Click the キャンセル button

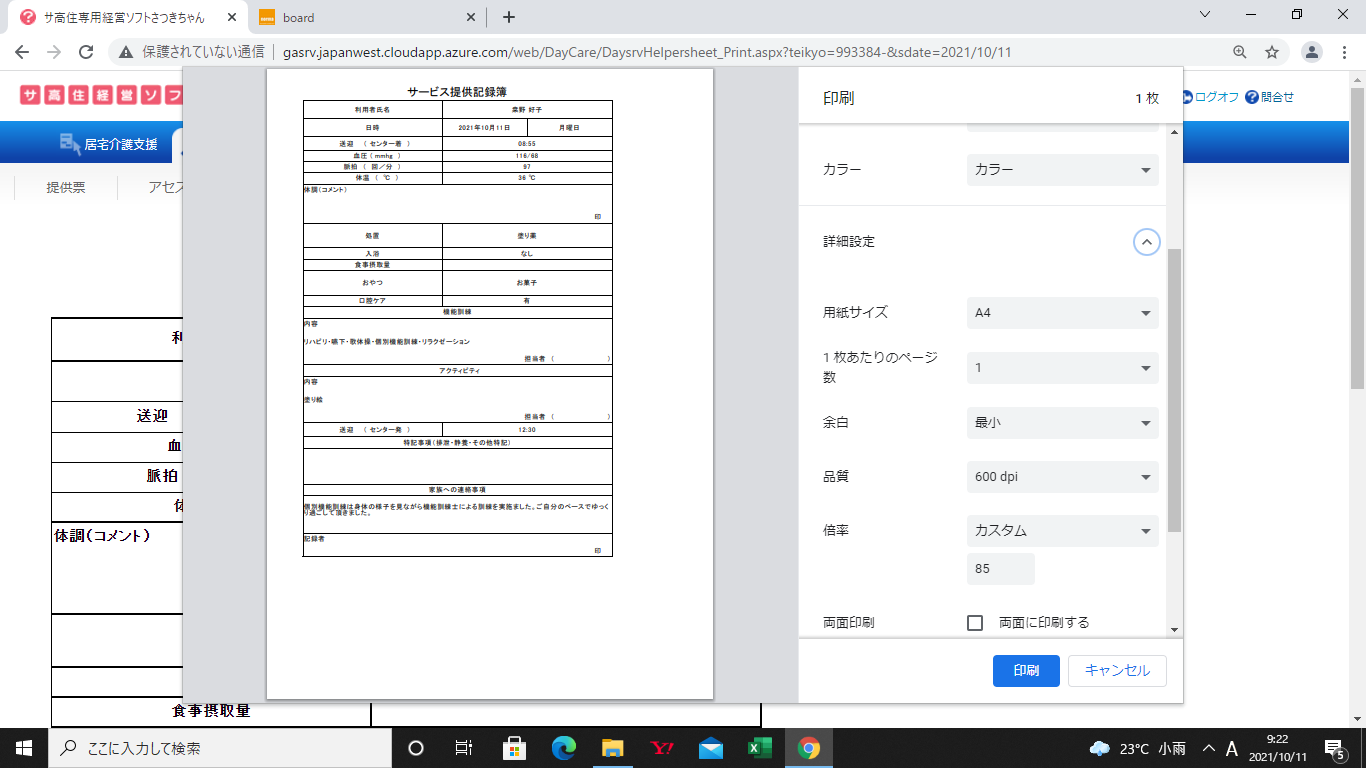point(1117,671)
